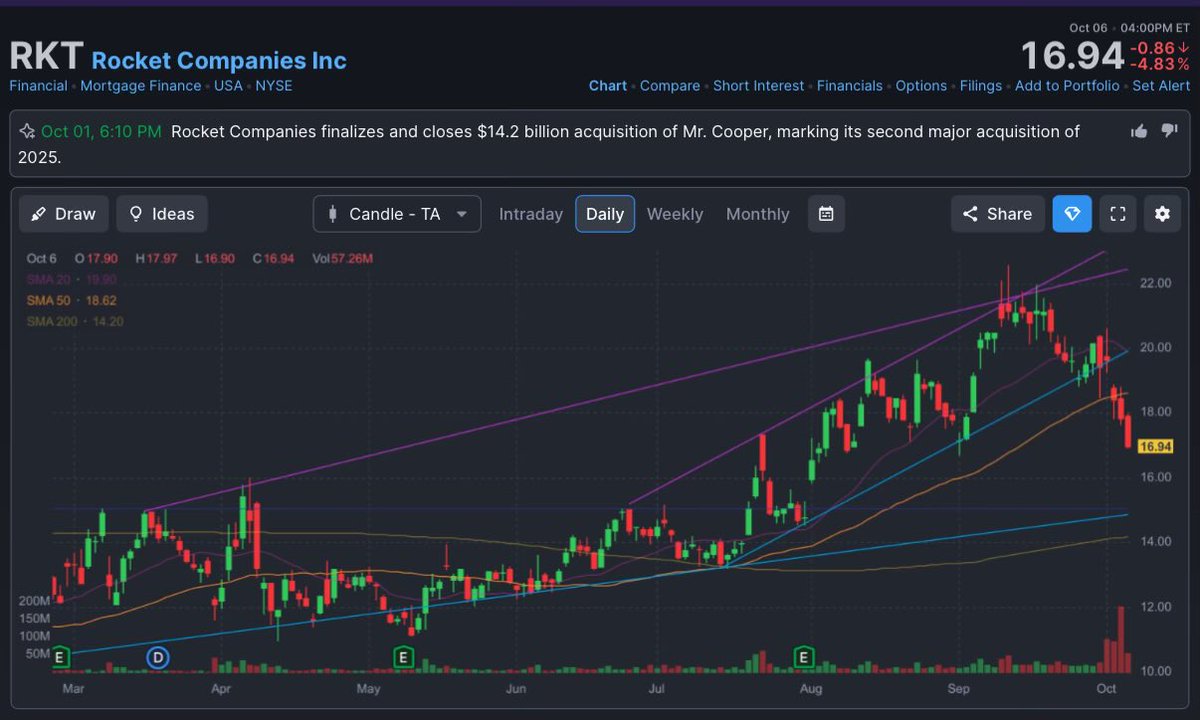The image size is (1200, 720).
Task: Click the thumbs down icon on news
Action: (x=1169, y=132)
